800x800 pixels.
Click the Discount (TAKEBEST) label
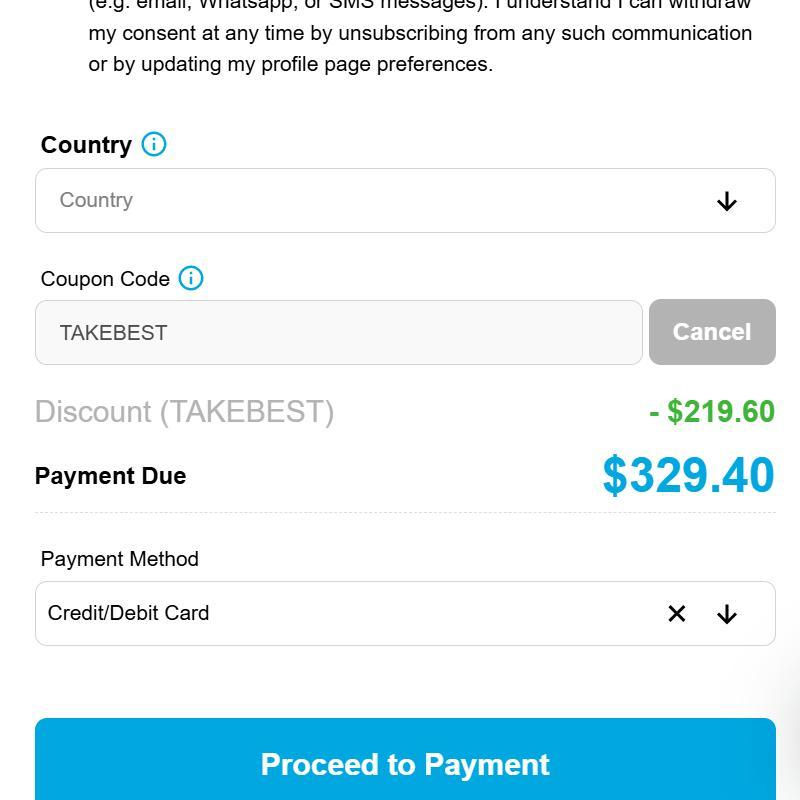pyautogui.click(x=184, y=412)
